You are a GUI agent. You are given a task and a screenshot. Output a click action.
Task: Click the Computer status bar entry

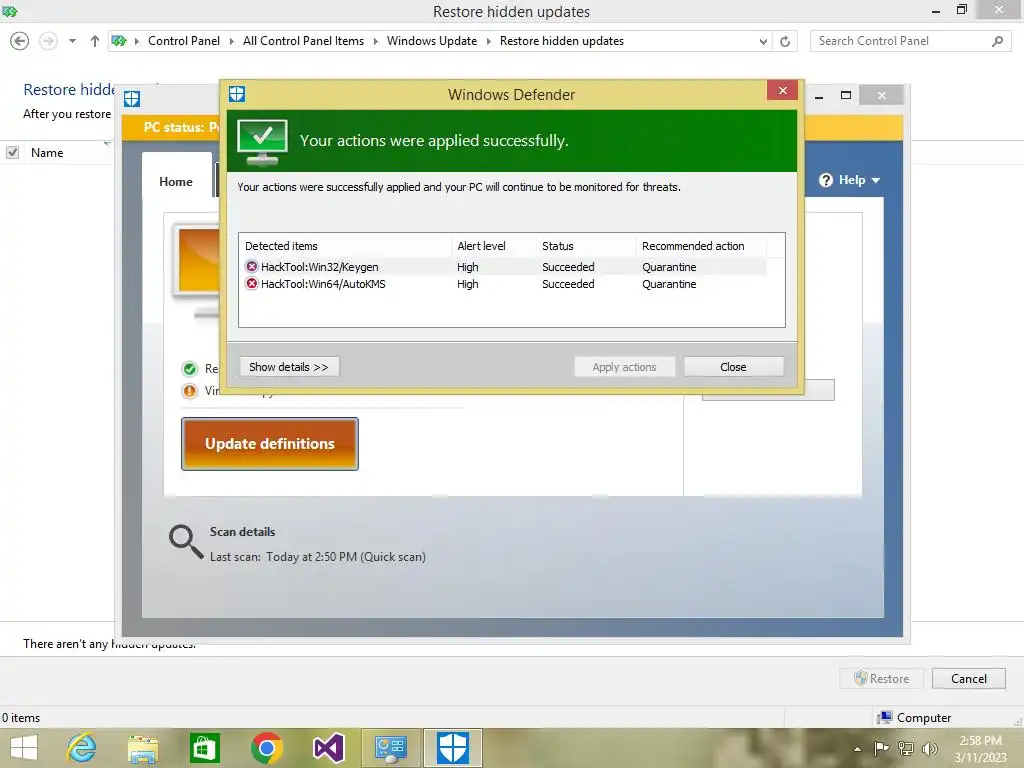[x=914, y=718]
